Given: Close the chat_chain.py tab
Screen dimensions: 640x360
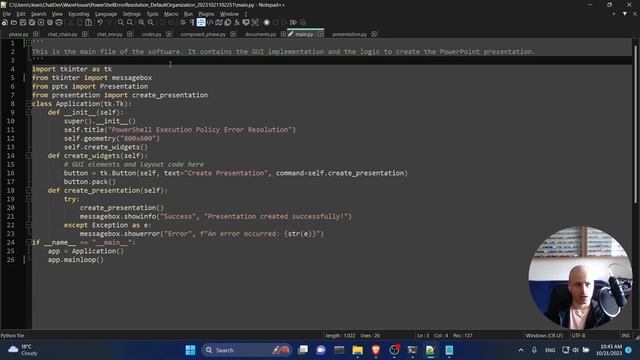Looking at the screenshot, I should pos(84,34).
